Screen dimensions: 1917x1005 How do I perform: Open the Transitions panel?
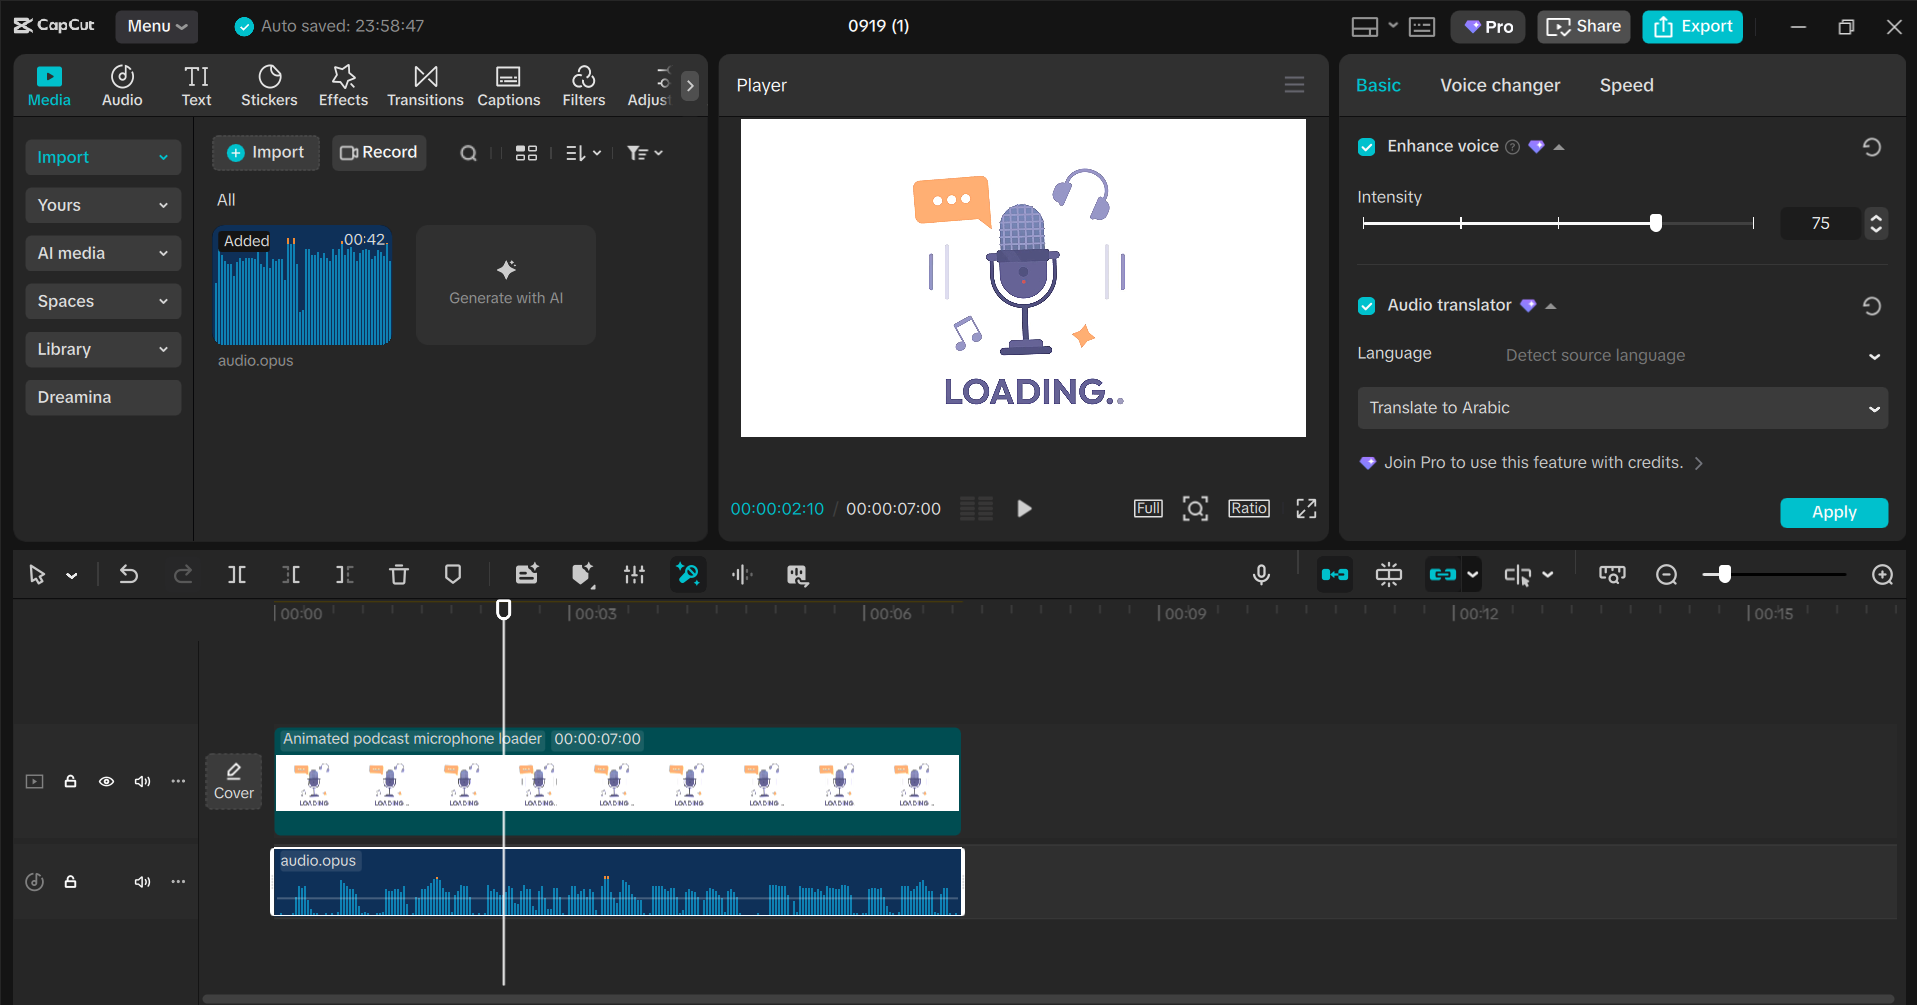[425, 84]
